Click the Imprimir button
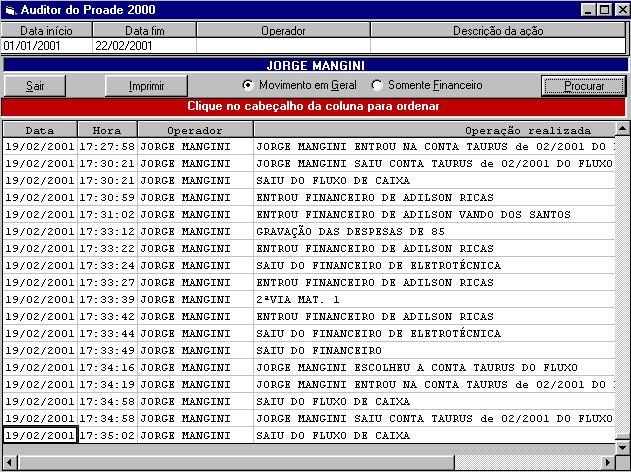The height and width of the screenshot is (472, 631). point(146,86)
